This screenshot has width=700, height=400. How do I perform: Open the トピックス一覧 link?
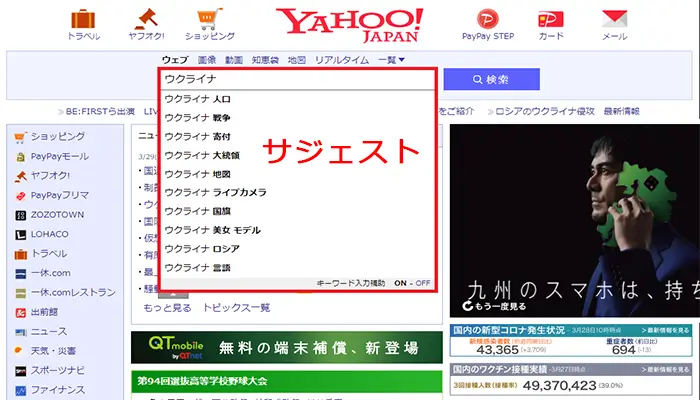(236, 308)
